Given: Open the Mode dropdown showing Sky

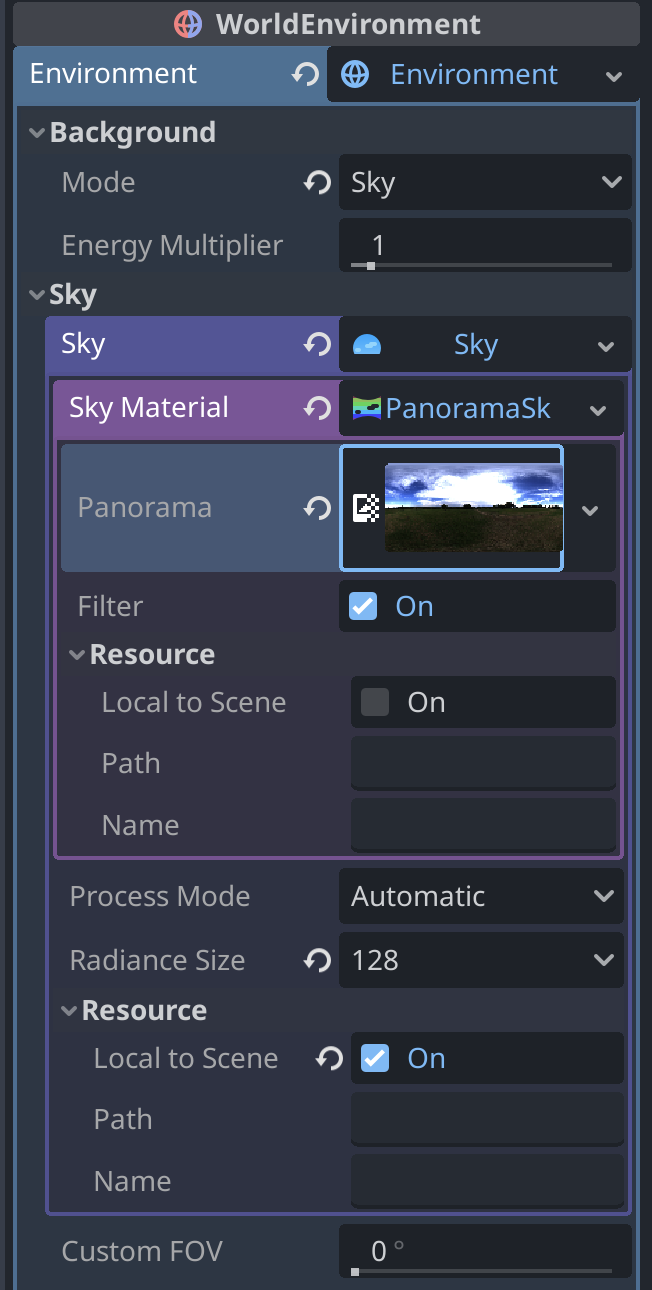Looking at the screenshot, I should coord(485,182).
